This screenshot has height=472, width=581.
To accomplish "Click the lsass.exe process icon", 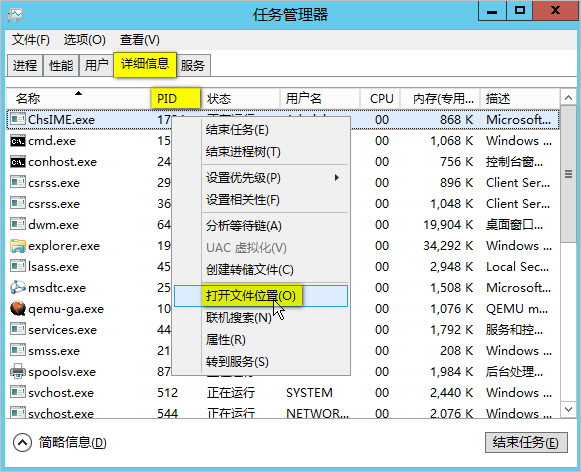I will [18, 266].
